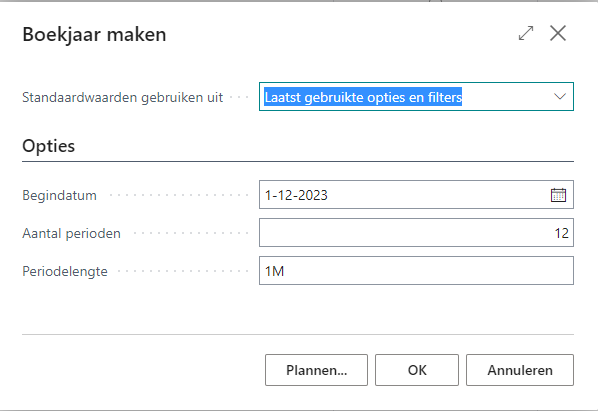Viewport: 598px width, 411px height.
Task: Click the Standaardwaarden gebruiken uit label
Action: pyautogui.click(x=122, y=97)
